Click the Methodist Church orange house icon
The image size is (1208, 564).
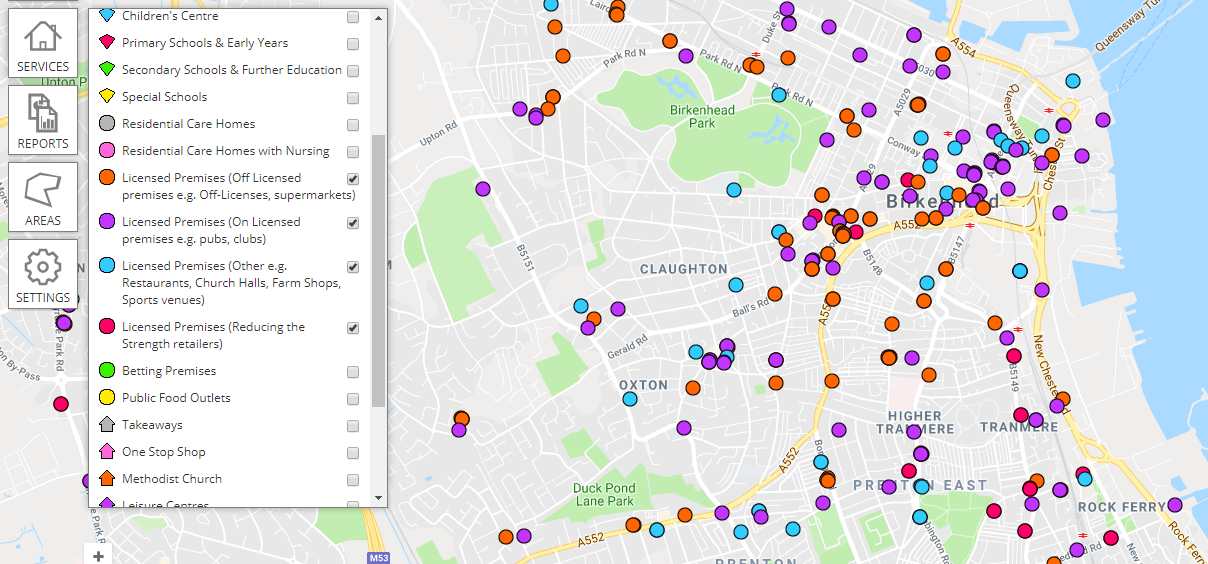tap(107, 479)
